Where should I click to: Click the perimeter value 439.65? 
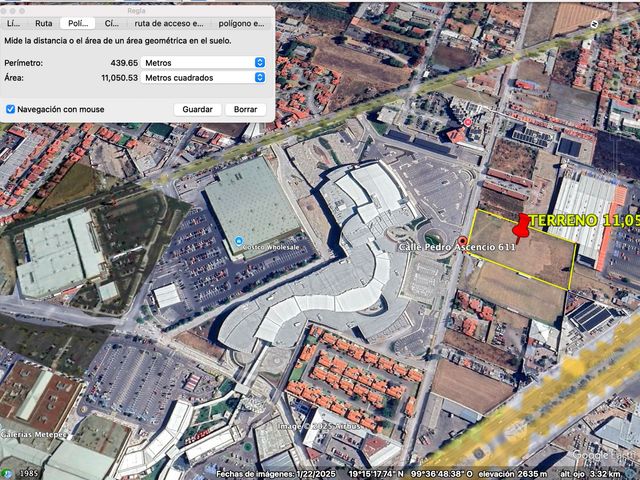point(124,63)
